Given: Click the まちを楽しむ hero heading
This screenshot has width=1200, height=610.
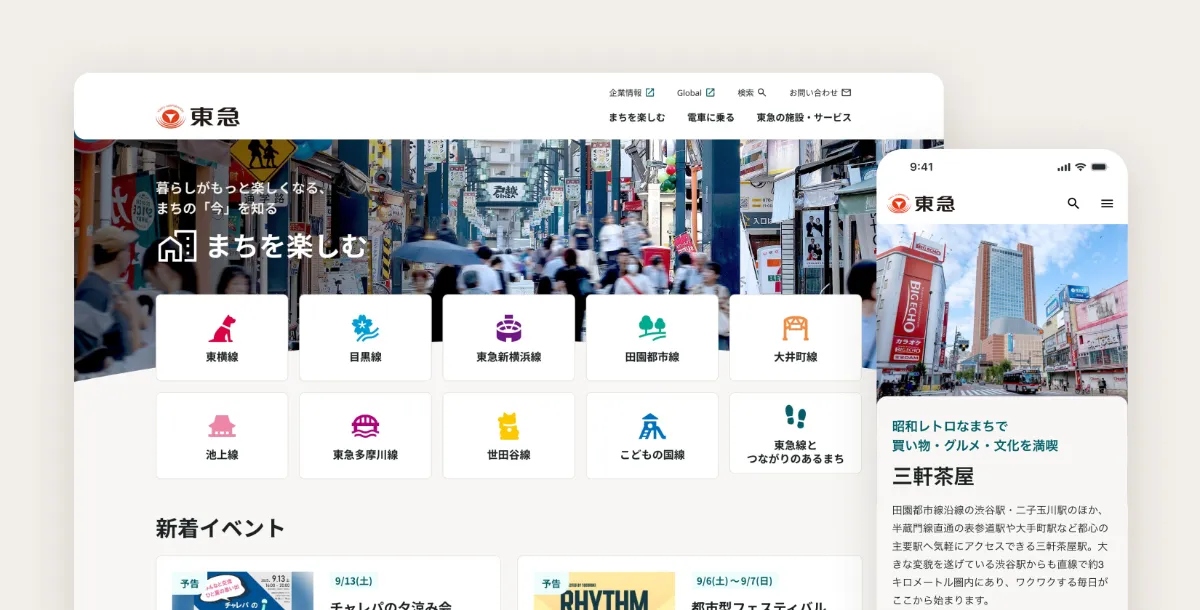Looking at the screenshot, I should coord(287,246).
